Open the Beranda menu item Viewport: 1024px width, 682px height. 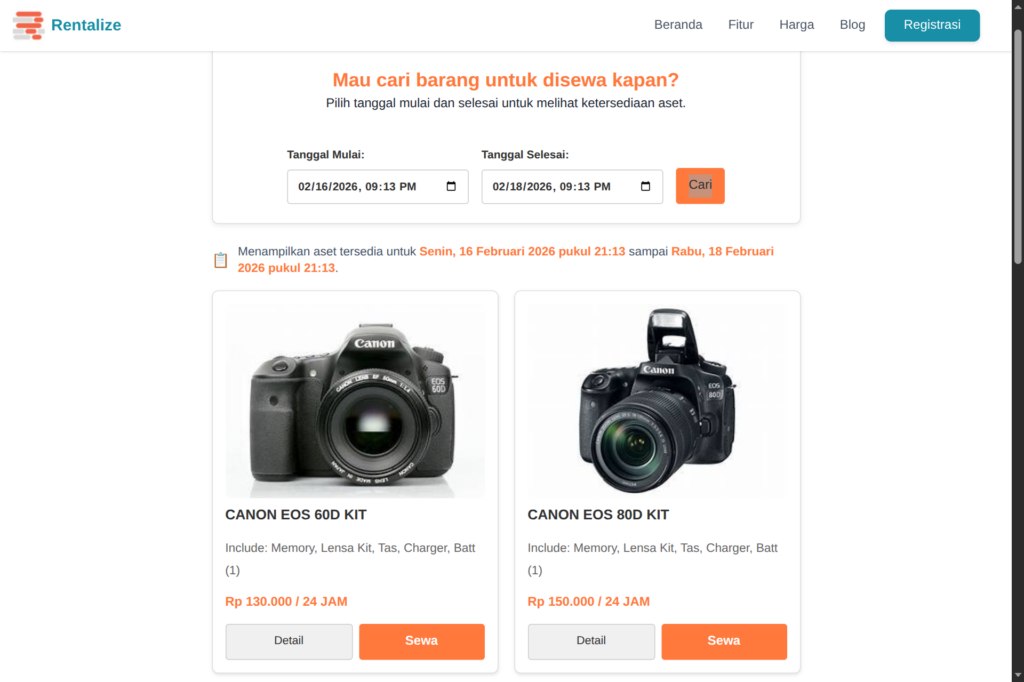tap(678, 25)
